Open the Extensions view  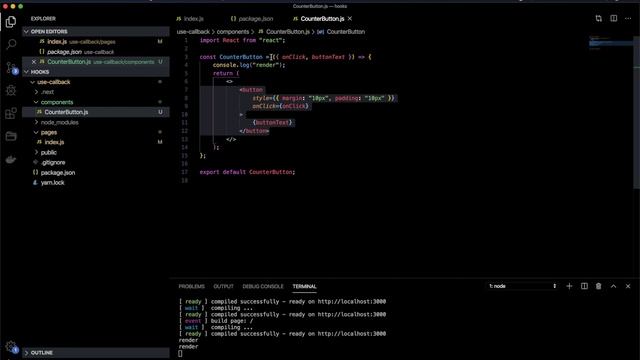(11, 113)
